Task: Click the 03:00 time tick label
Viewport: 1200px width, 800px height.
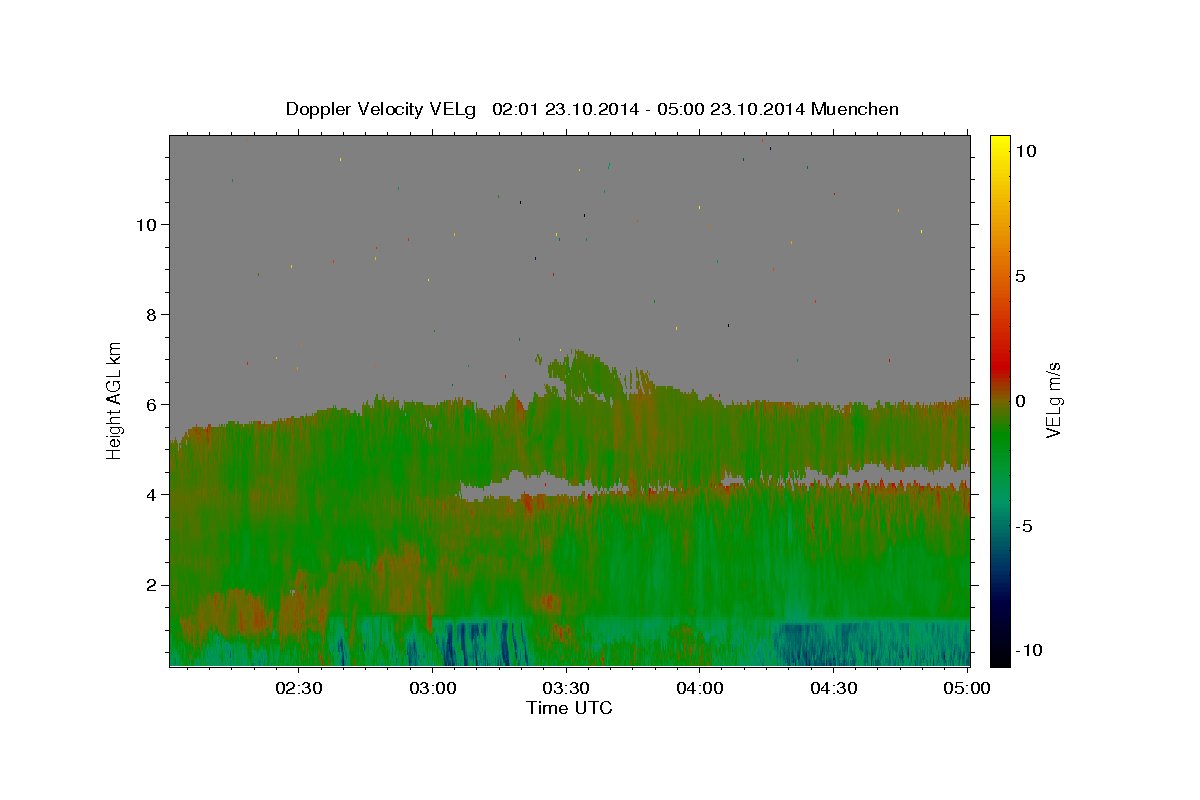Action: pyautogui.click(x=432, y=688)
